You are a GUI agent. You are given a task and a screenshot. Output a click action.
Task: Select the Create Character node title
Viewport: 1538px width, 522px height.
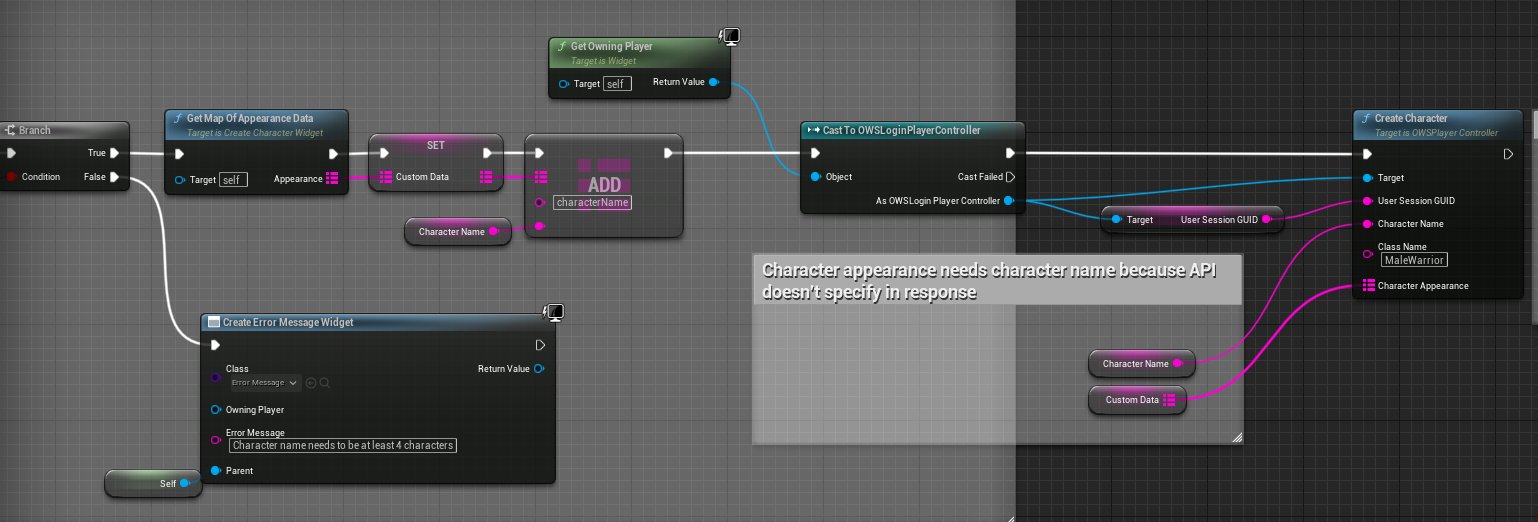(1411, 118)
